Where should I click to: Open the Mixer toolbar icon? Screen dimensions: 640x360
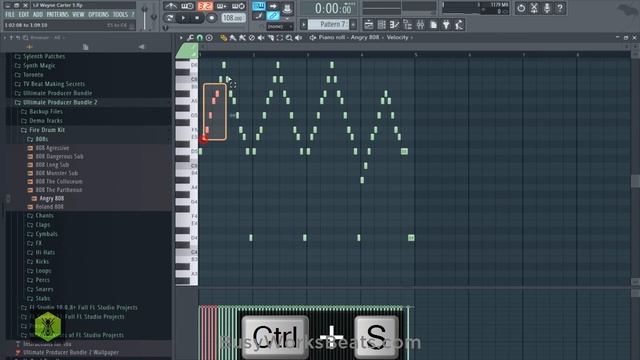tap(420, 25)
